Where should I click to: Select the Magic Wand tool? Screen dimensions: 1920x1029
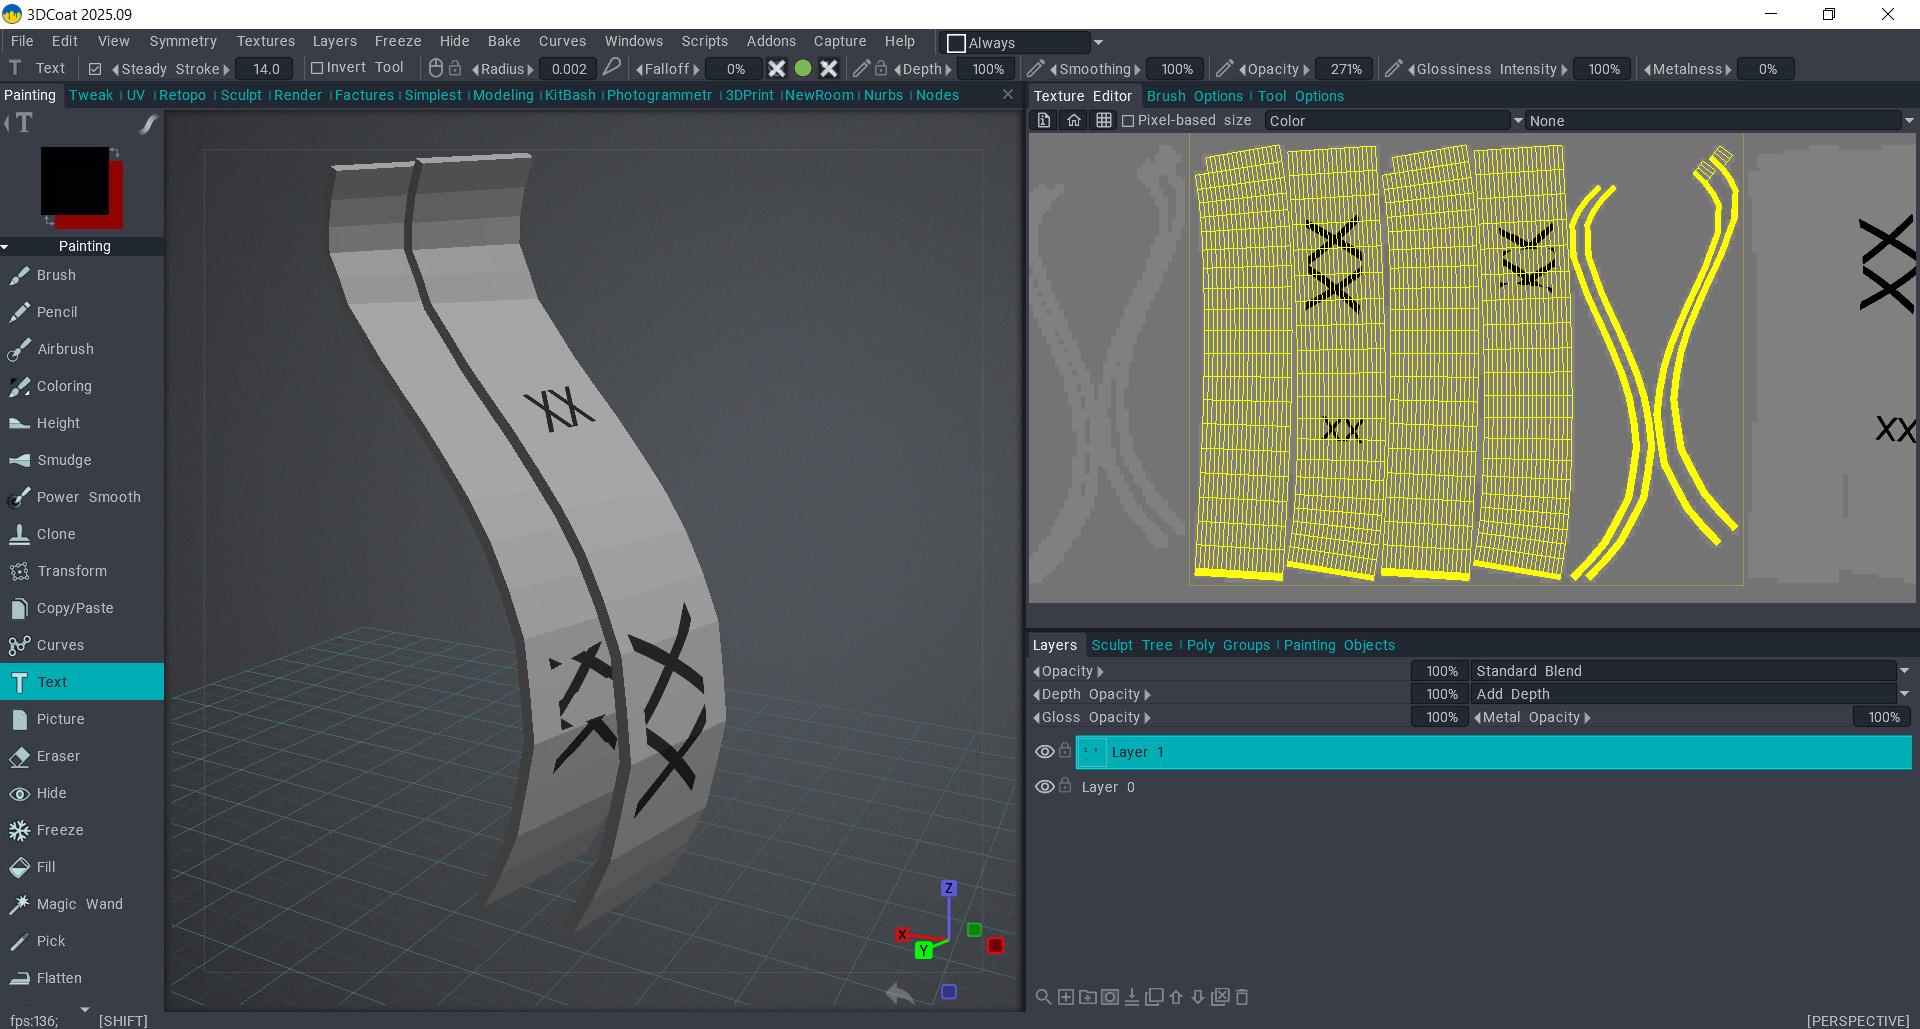pyautogui.click(x=79, y=904)
